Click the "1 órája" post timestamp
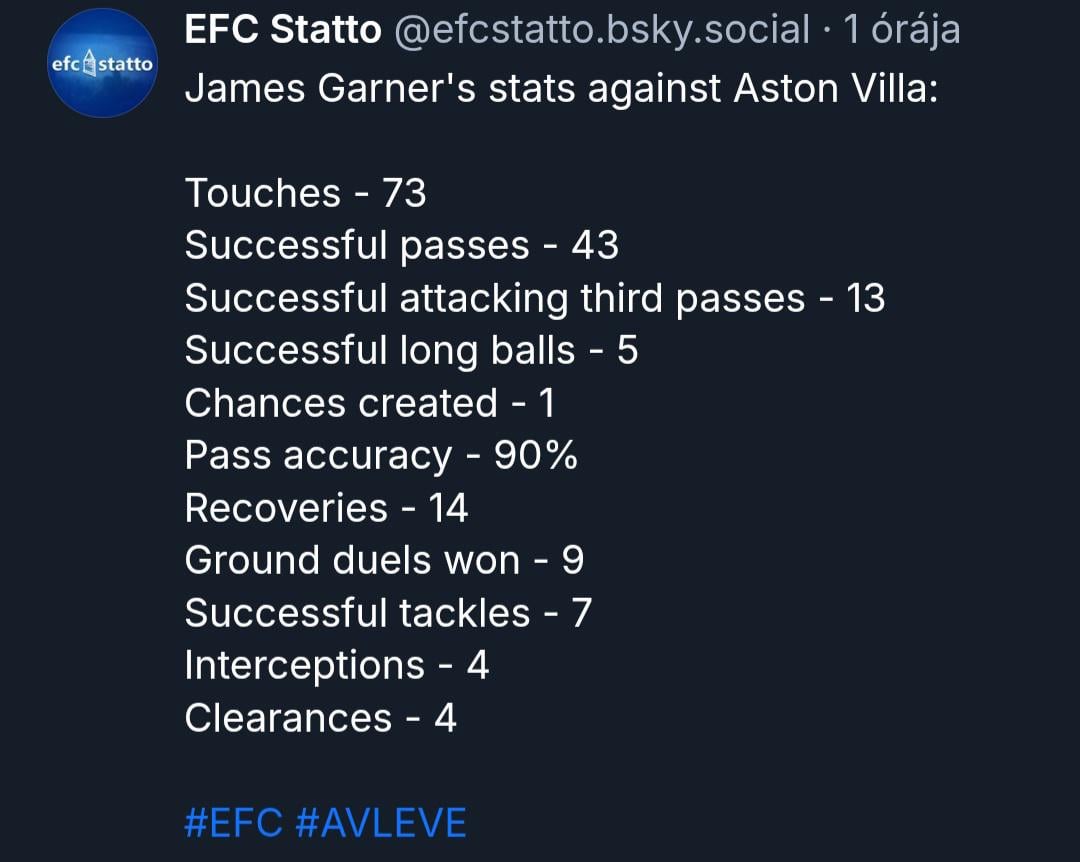This screenshot has height=862, width=1080. pos(902,31)
